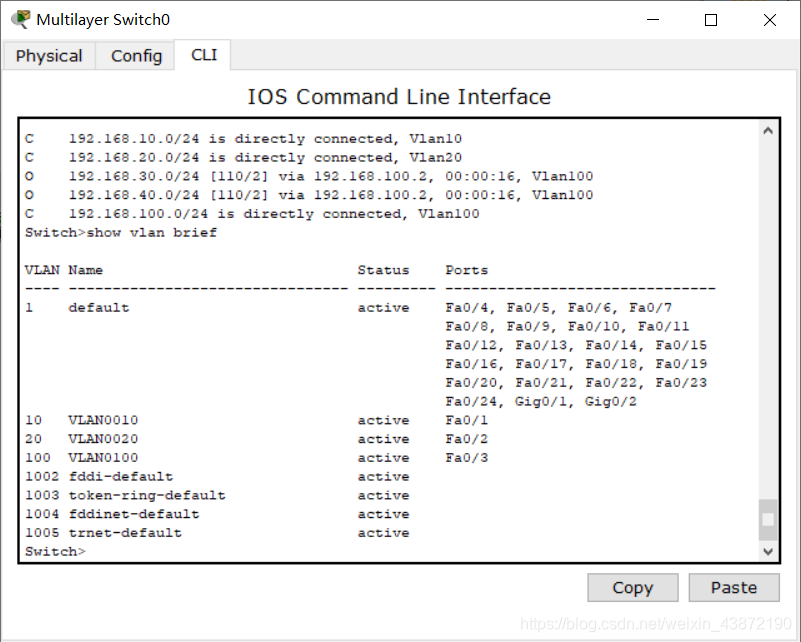Click the Multilayer Switch0 window icon

pos(20,19)
